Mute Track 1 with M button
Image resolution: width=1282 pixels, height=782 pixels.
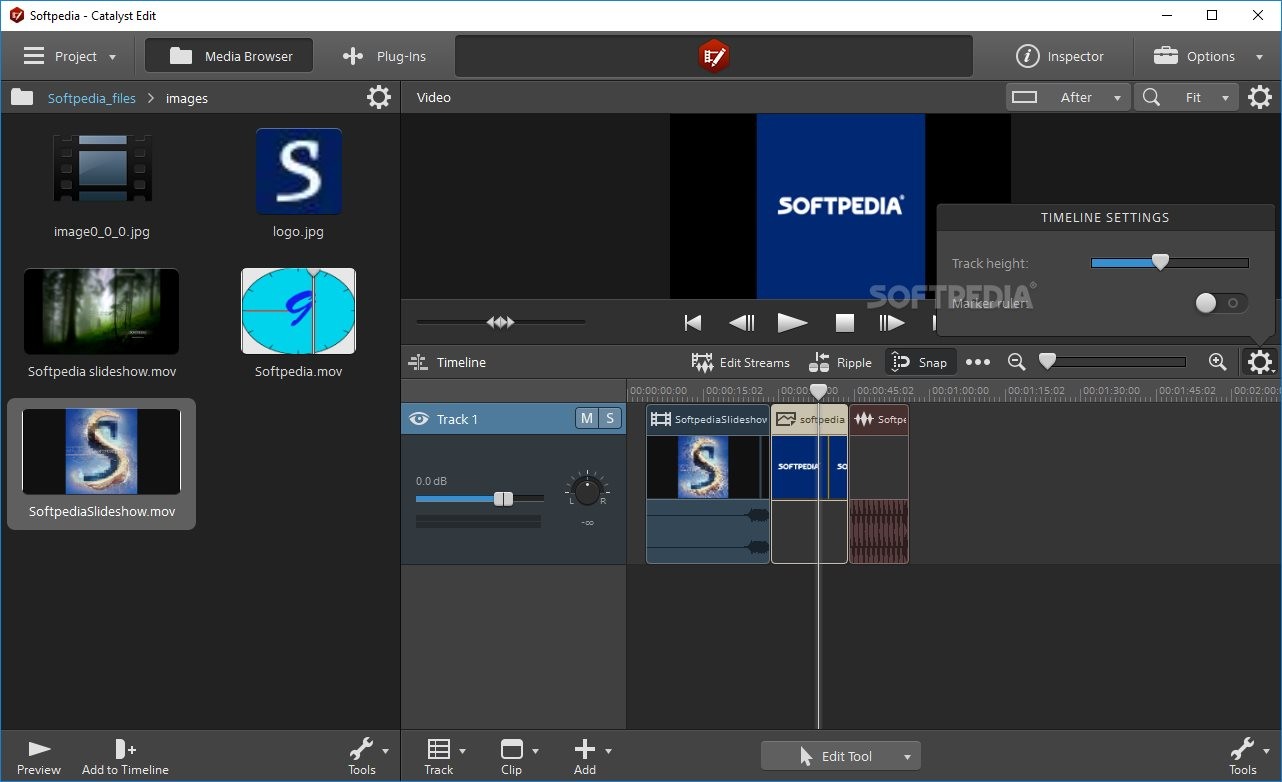(x=586, y=419)
